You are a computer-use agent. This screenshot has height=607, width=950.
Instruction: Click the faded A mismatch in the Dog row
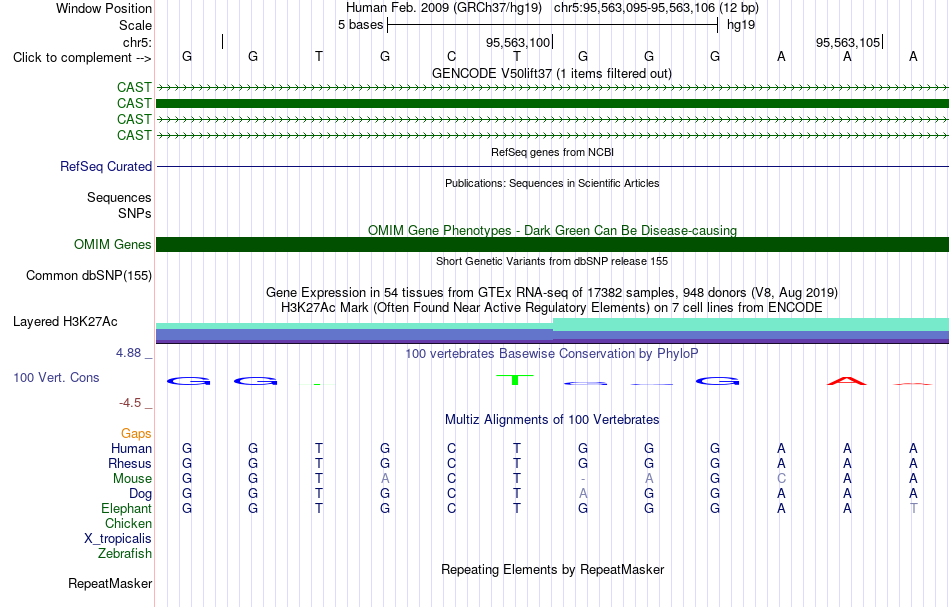pyautogui.click(x=583, y=494)
